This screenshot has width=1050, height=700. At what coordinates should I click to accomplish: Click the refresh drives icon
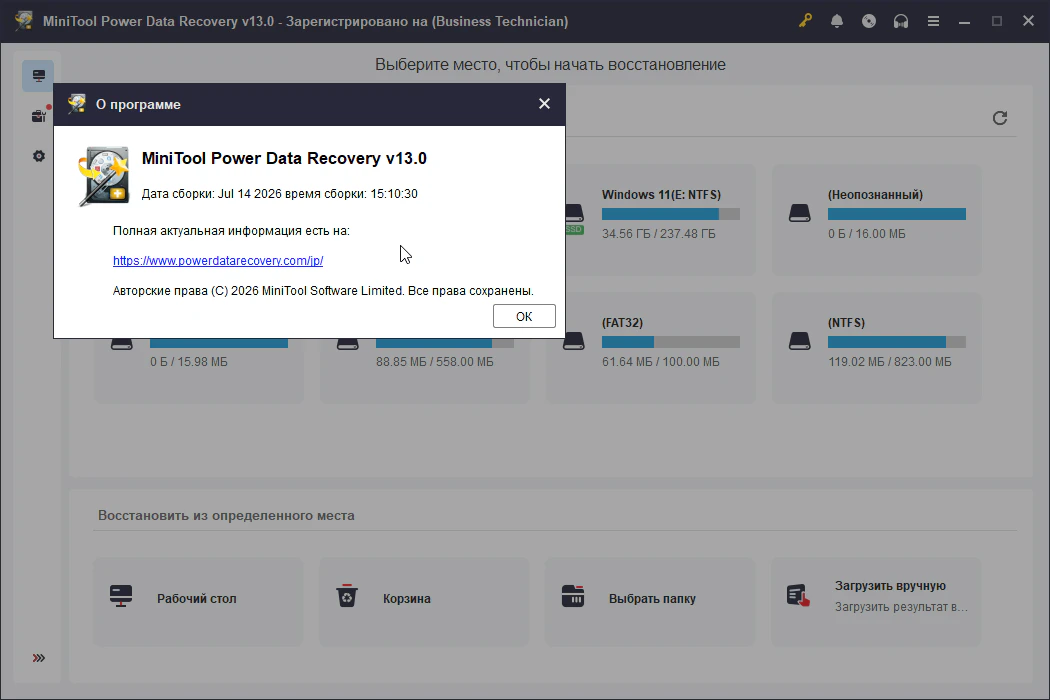tap(1000, 118)
